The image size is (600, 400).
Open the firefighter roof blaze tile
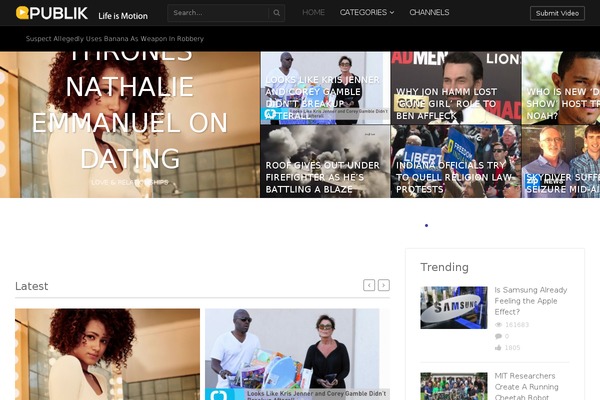pos(325,162)
